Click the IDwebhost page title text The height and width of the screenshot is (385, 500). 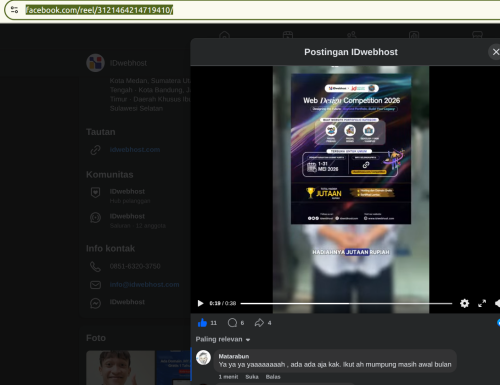coord(128,63)
